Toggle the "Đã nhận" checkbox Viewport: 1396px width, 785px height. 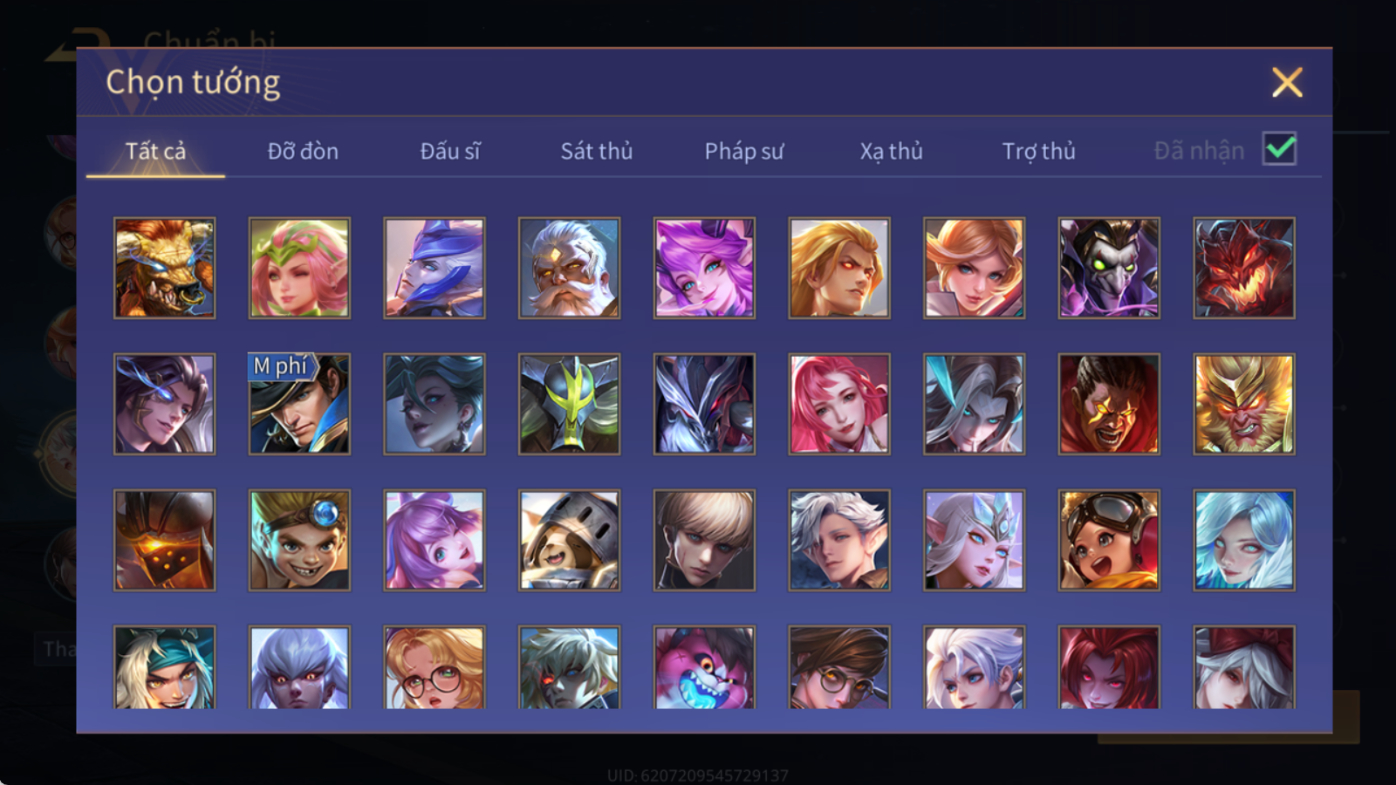(x=1279, y=149)
